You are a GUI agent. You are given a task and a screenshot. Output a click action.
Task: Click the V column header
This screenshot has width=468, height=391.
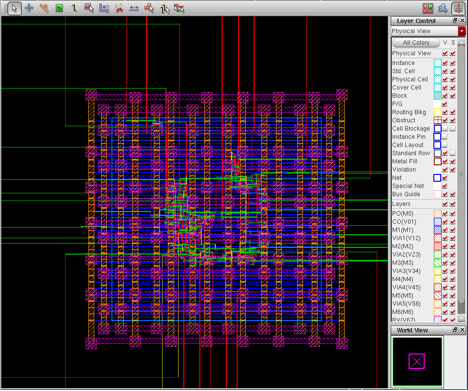click(445, 43)
